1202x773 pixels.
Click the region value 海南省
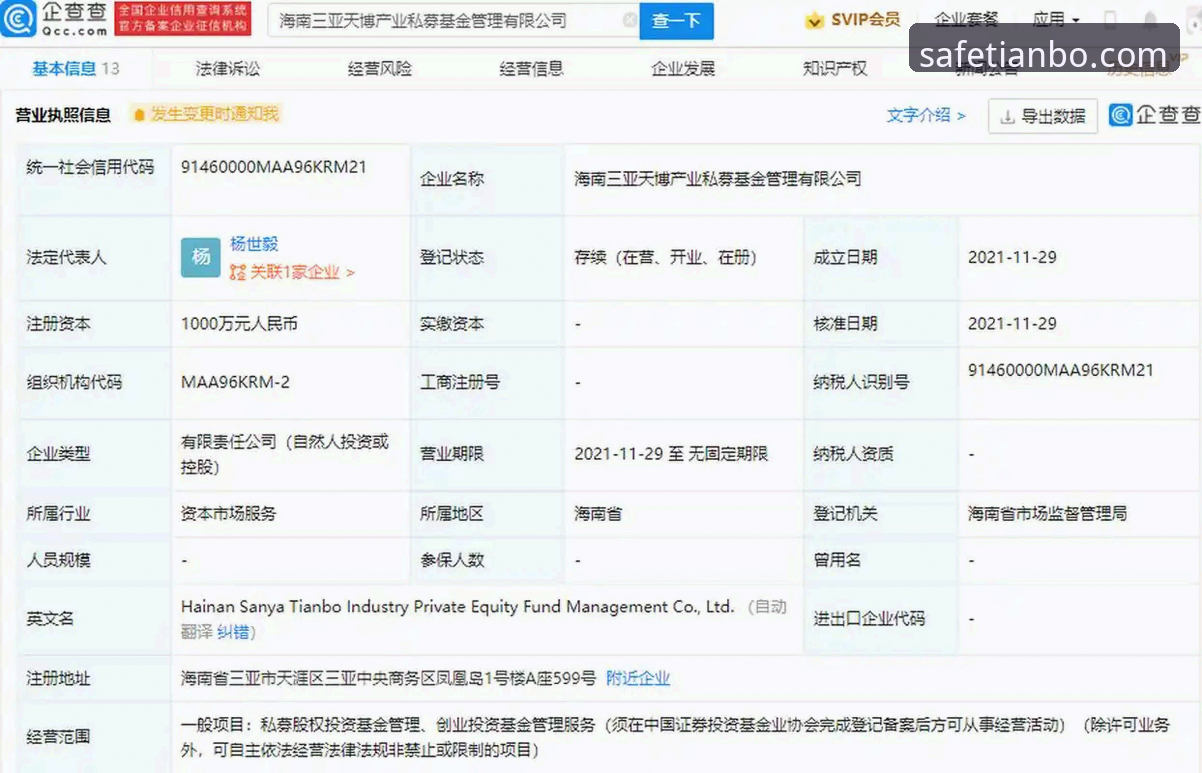click(x=598, y=514)
